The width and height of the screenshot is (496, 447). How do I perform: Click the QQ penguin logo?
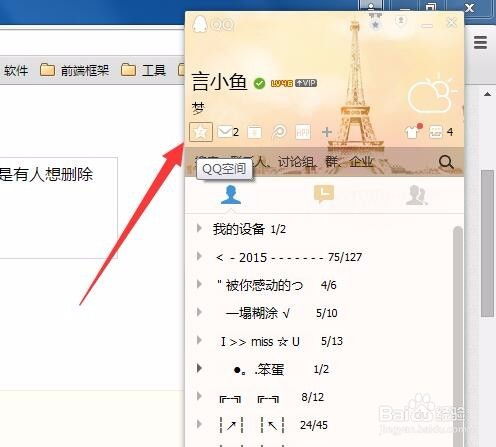pyautogui.click(x=200, y=24)
